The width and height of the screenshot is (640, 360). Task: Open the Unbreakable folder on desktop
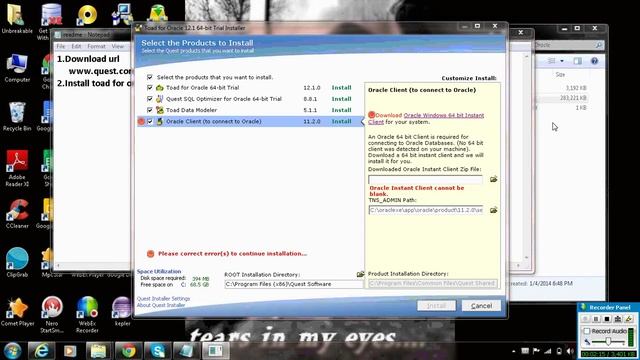tap(17, 18)
